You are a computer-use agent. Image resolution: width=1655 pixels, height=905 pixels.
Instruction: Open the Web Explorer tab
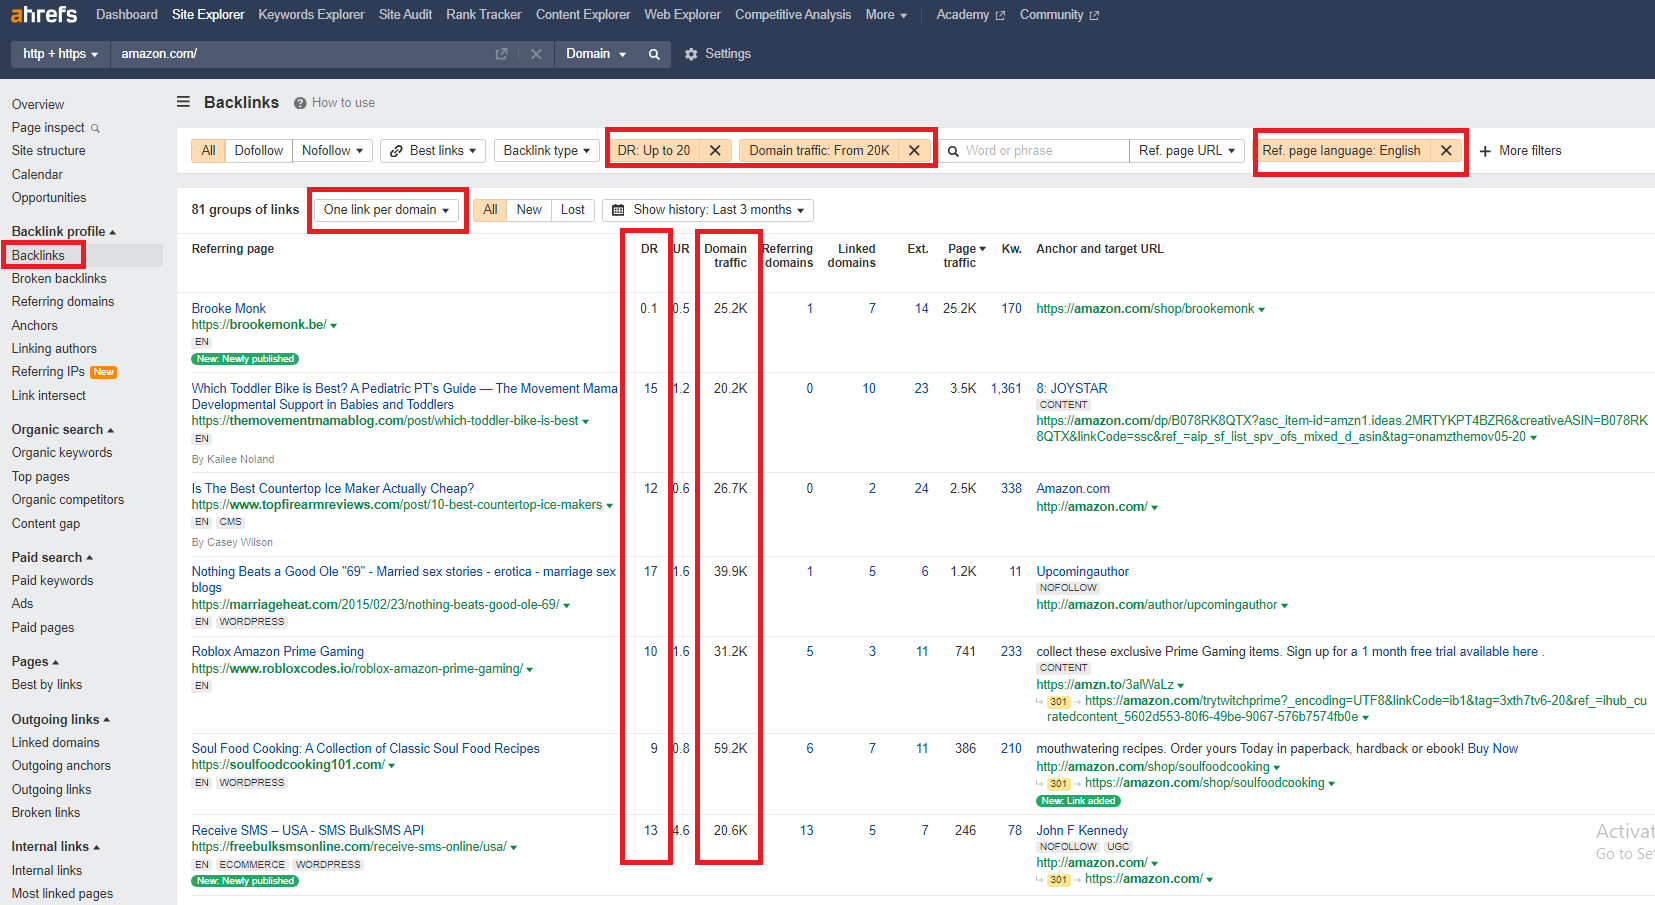tap(682, 15)
